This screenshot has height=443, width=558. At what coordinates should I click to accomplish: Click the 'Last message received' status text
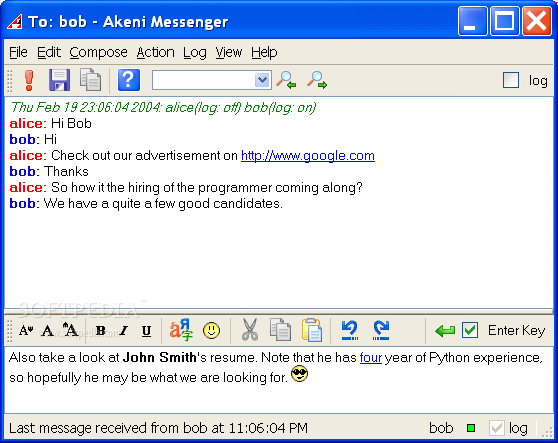pyautogui.click(x=158, y=428)
